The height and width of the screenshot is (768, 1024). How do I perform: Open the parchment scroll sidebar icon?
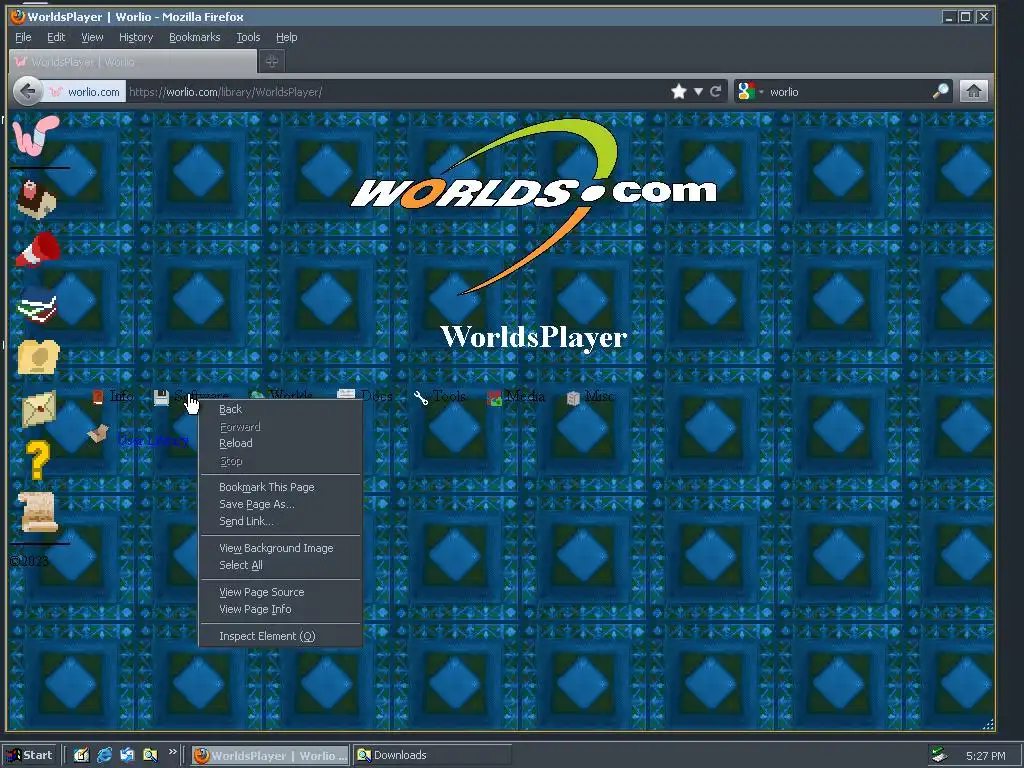point(38,513)
